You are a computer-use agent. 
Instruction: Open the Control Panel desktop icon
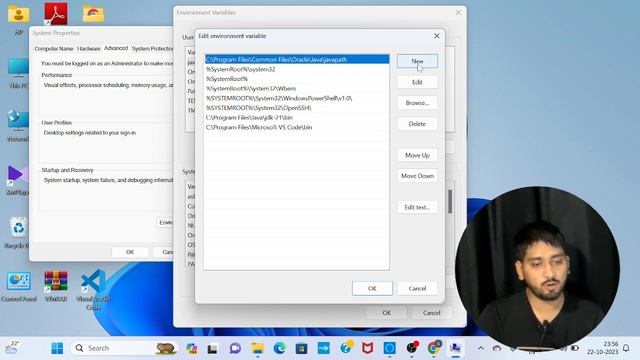click(x=18, y=287)
